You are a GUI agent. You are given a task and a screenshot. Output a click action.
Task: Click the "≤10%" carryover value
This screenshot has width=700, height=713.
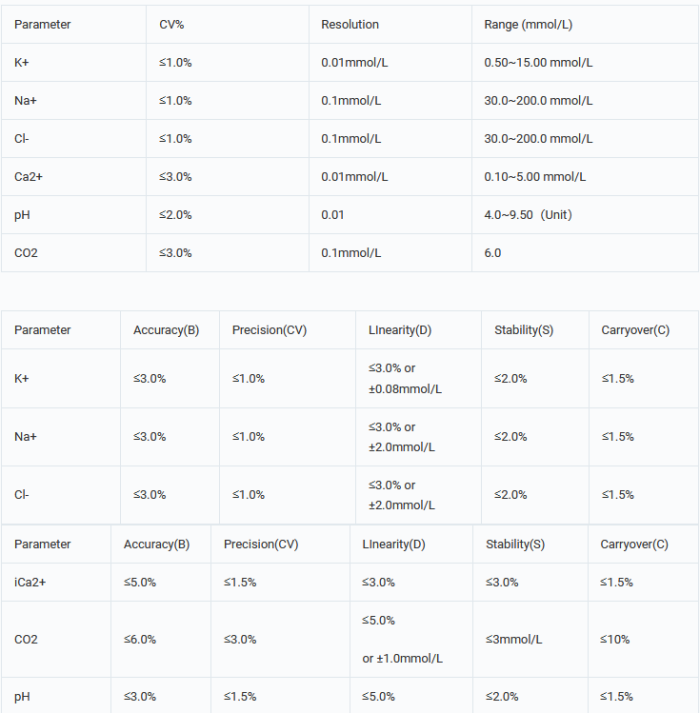615,639
